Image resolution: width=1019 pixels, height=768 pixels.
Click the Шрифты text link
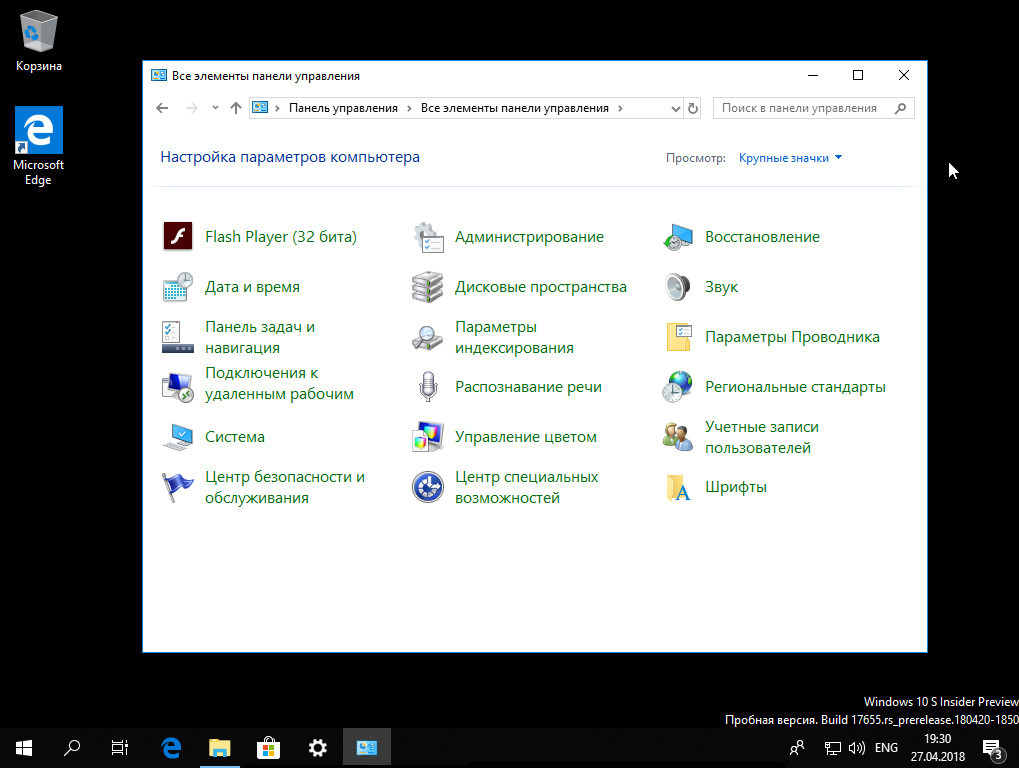click(x=736, y=487)
